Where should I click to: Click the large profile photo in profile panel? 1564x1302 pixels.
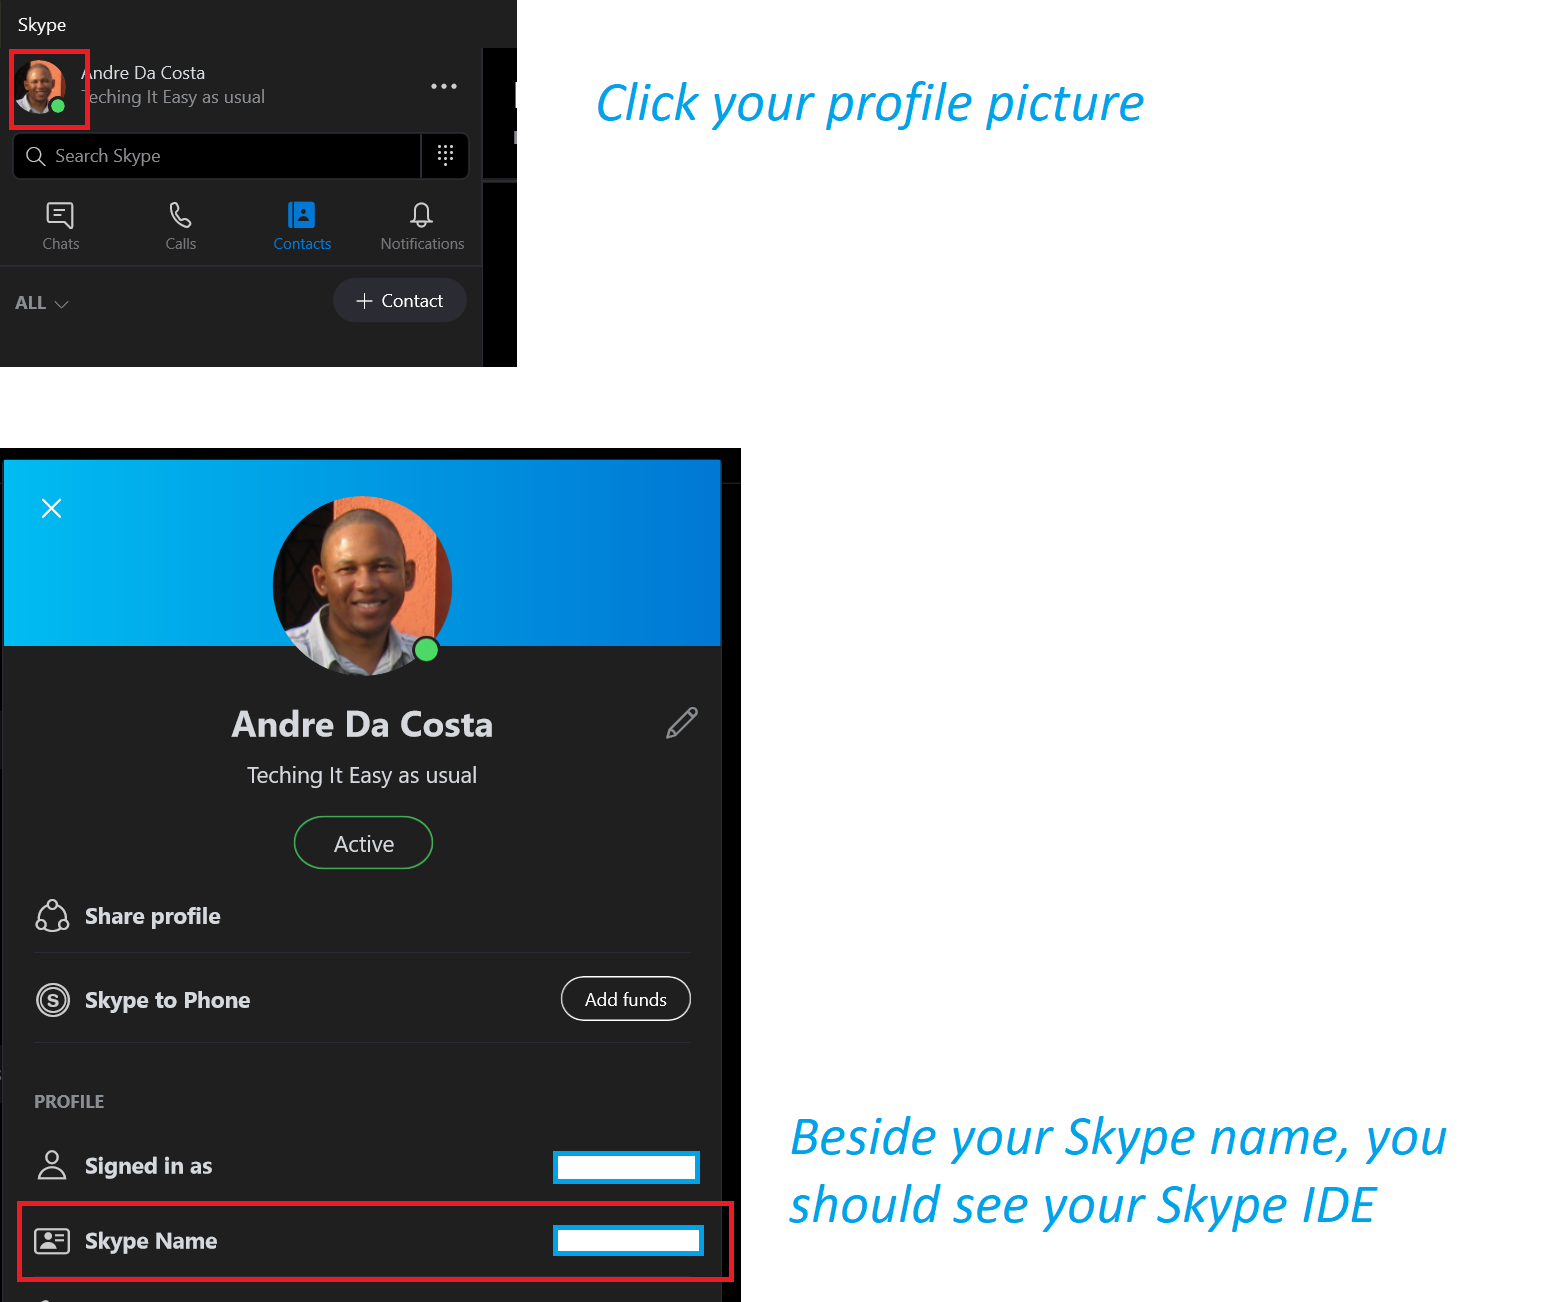pos(362,585)
